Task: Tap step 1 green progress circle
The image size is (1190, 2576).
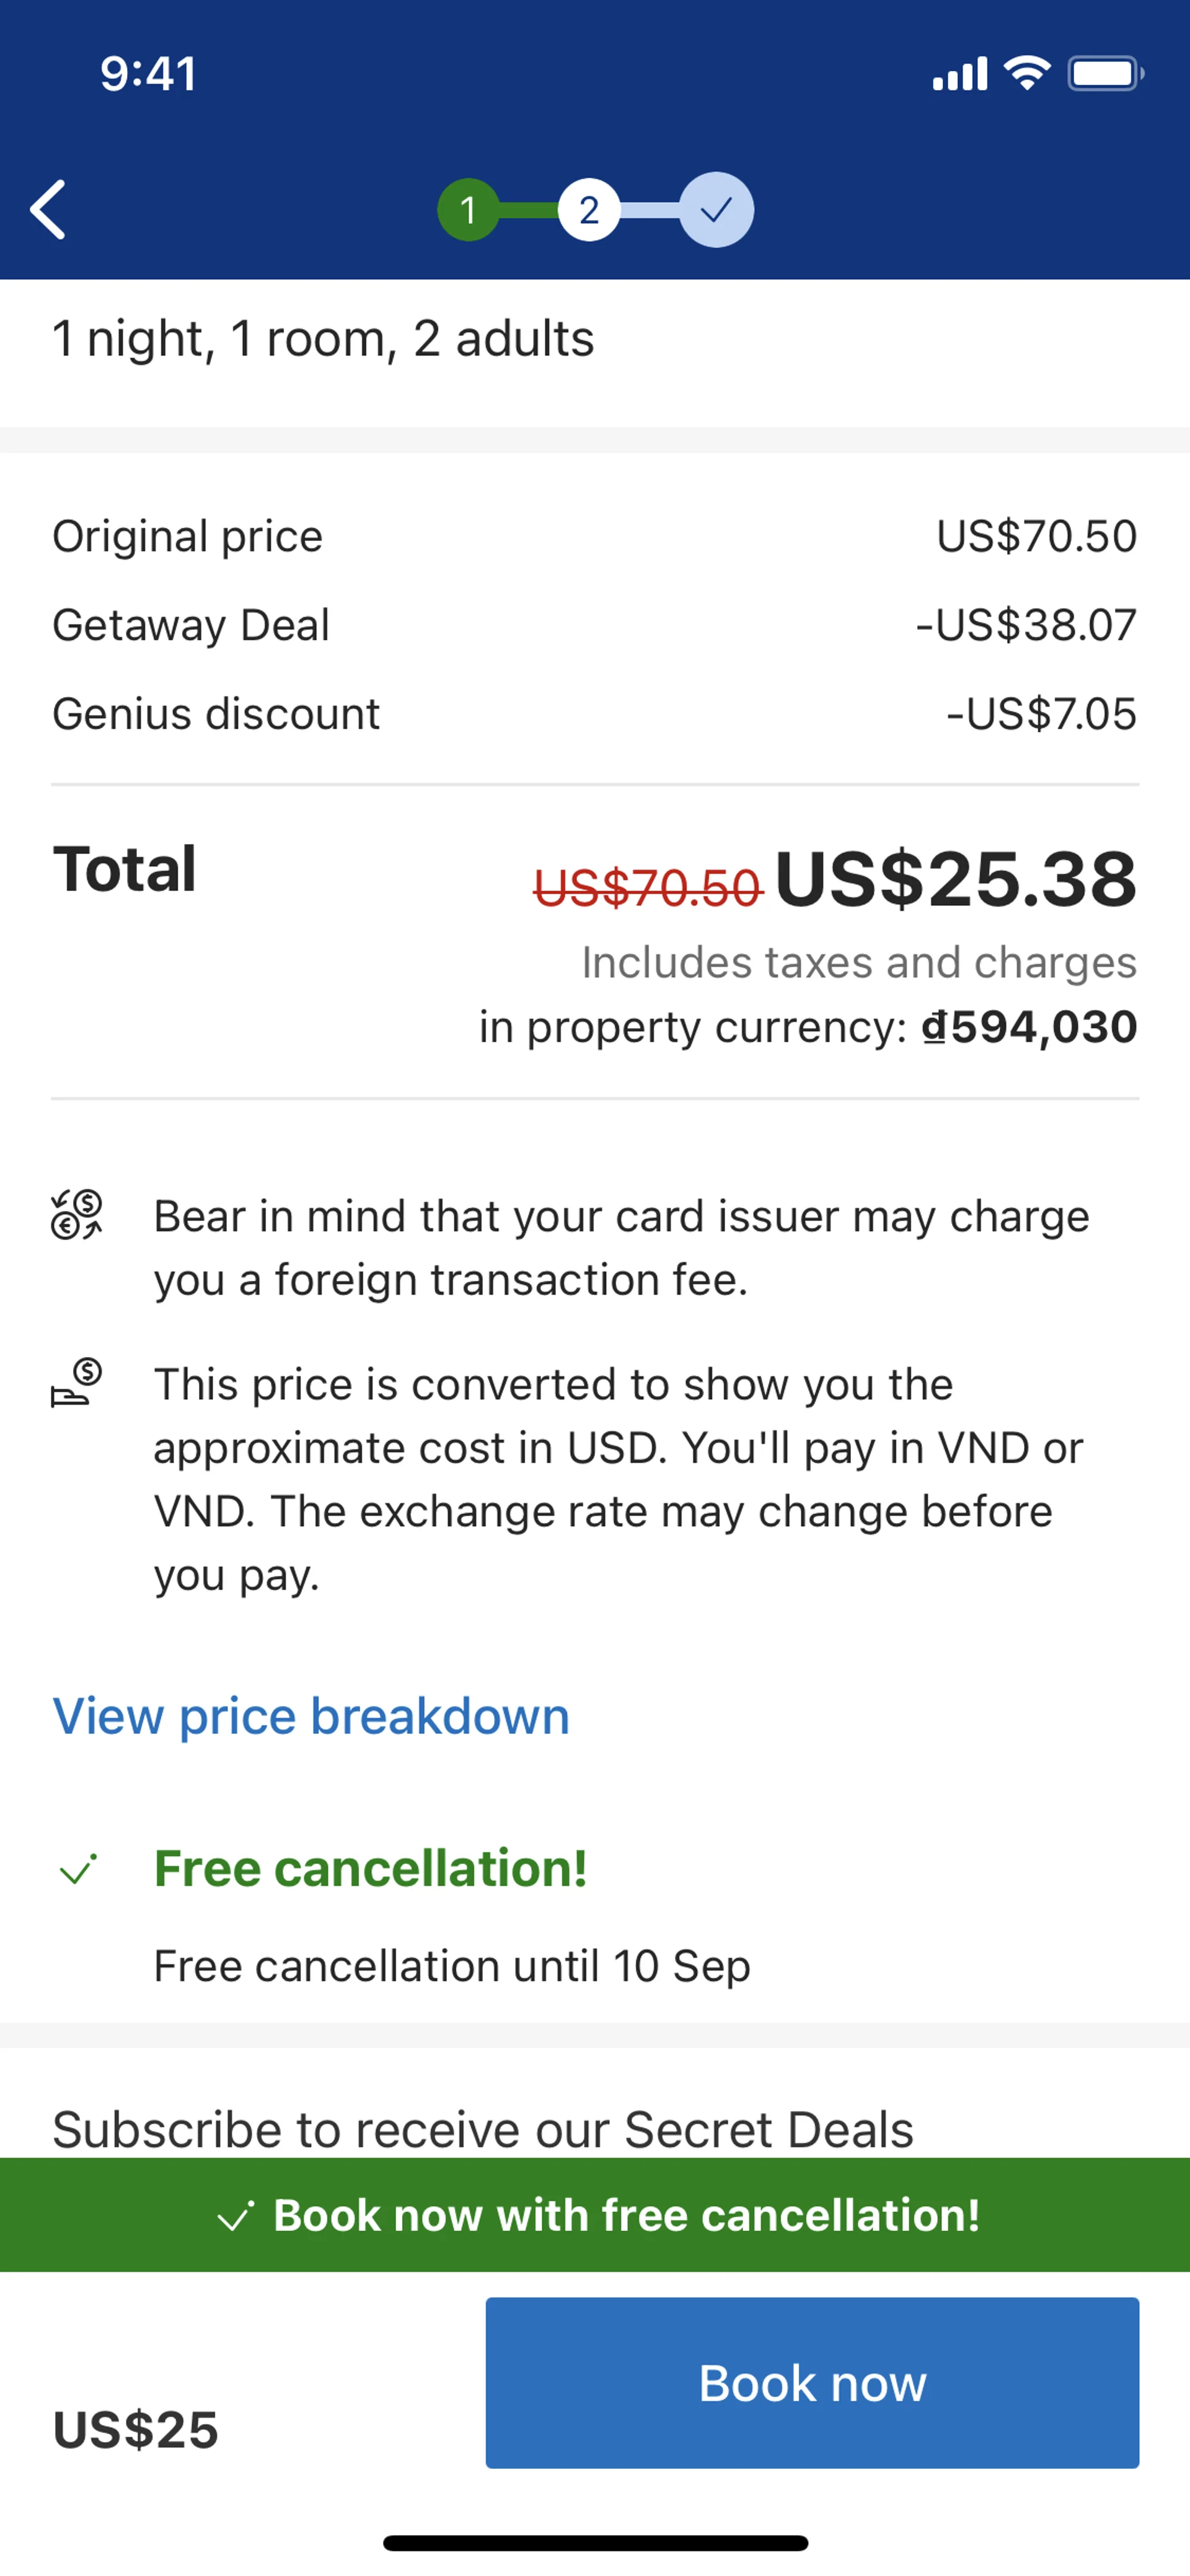Action: point(468,210)
